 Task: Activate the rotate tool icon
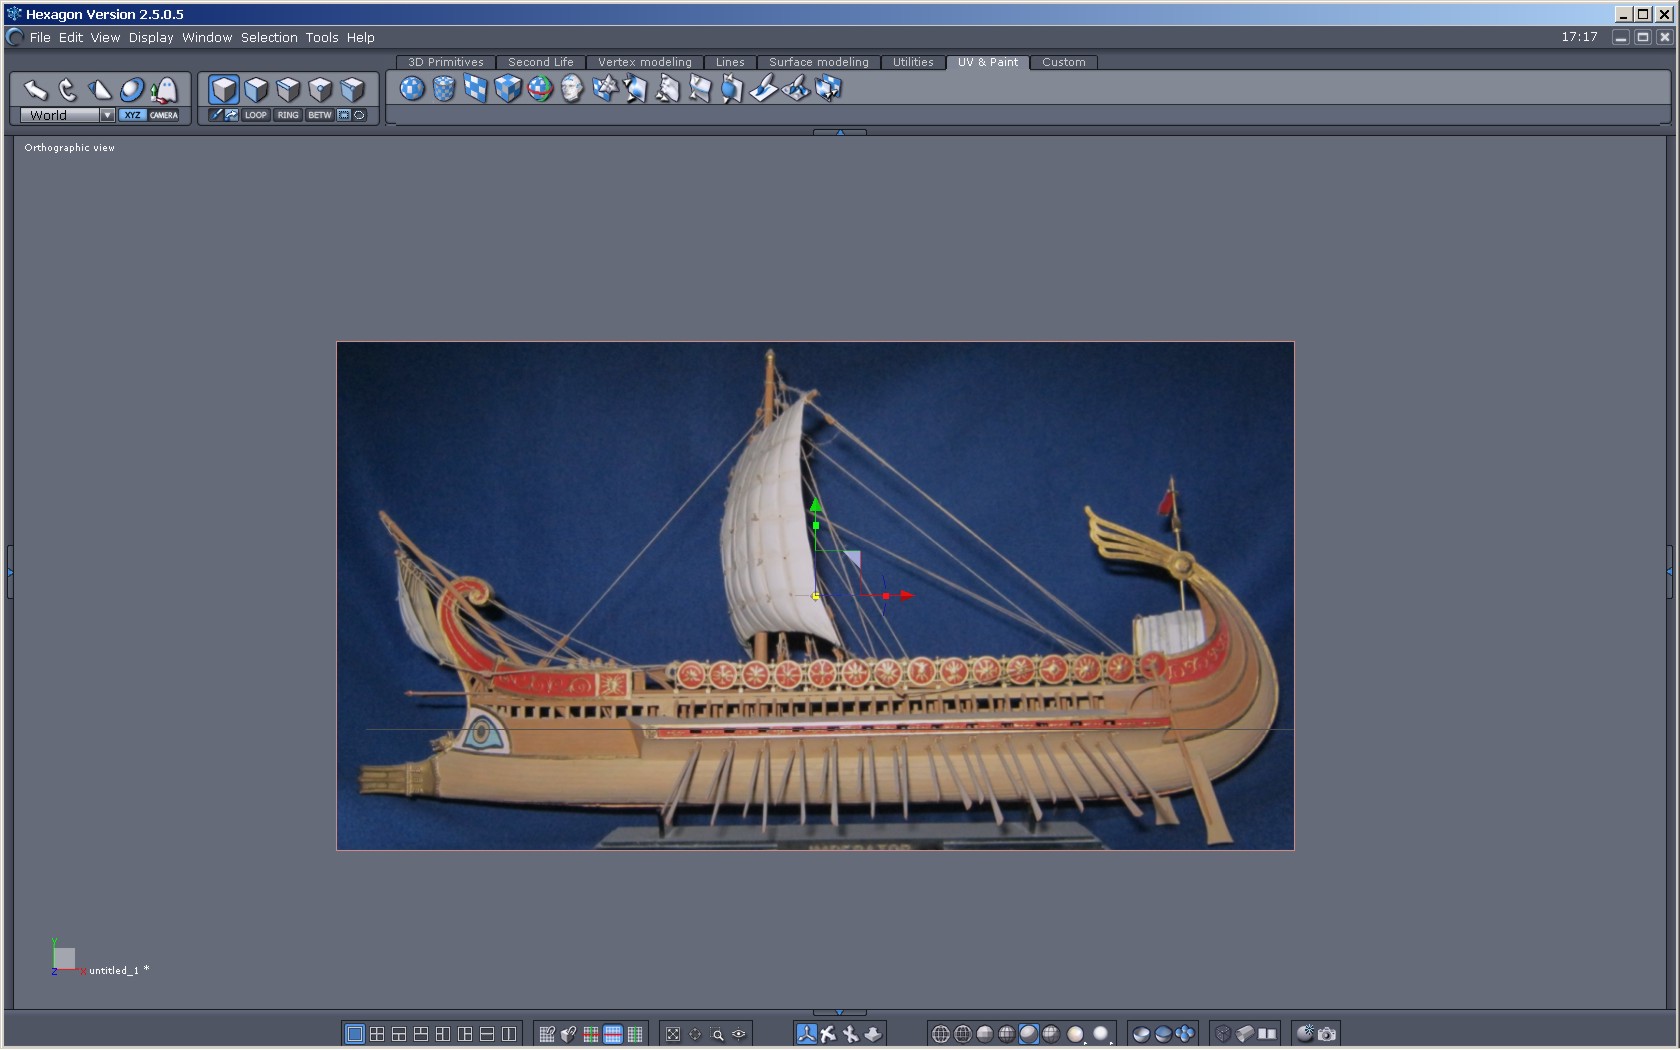pos(68,90)
